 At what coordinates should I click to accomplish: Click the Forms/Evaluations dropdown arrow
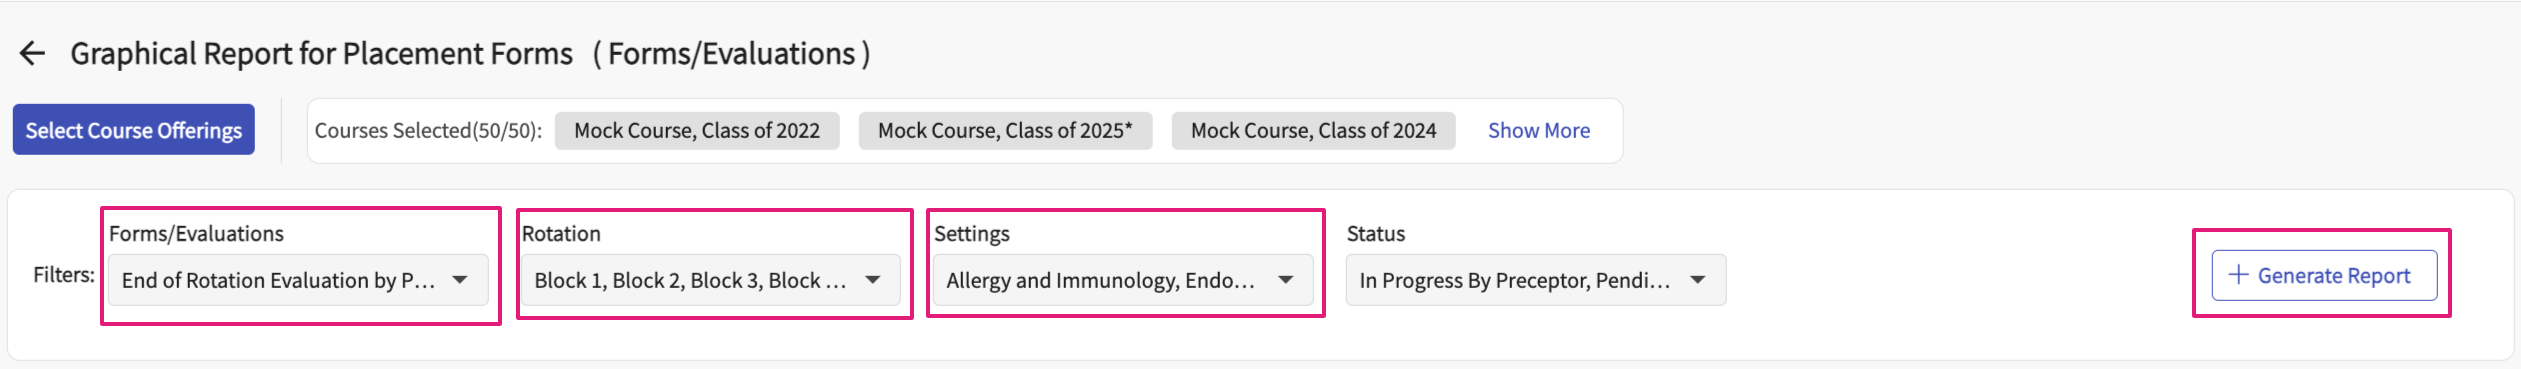coord(460,280)
